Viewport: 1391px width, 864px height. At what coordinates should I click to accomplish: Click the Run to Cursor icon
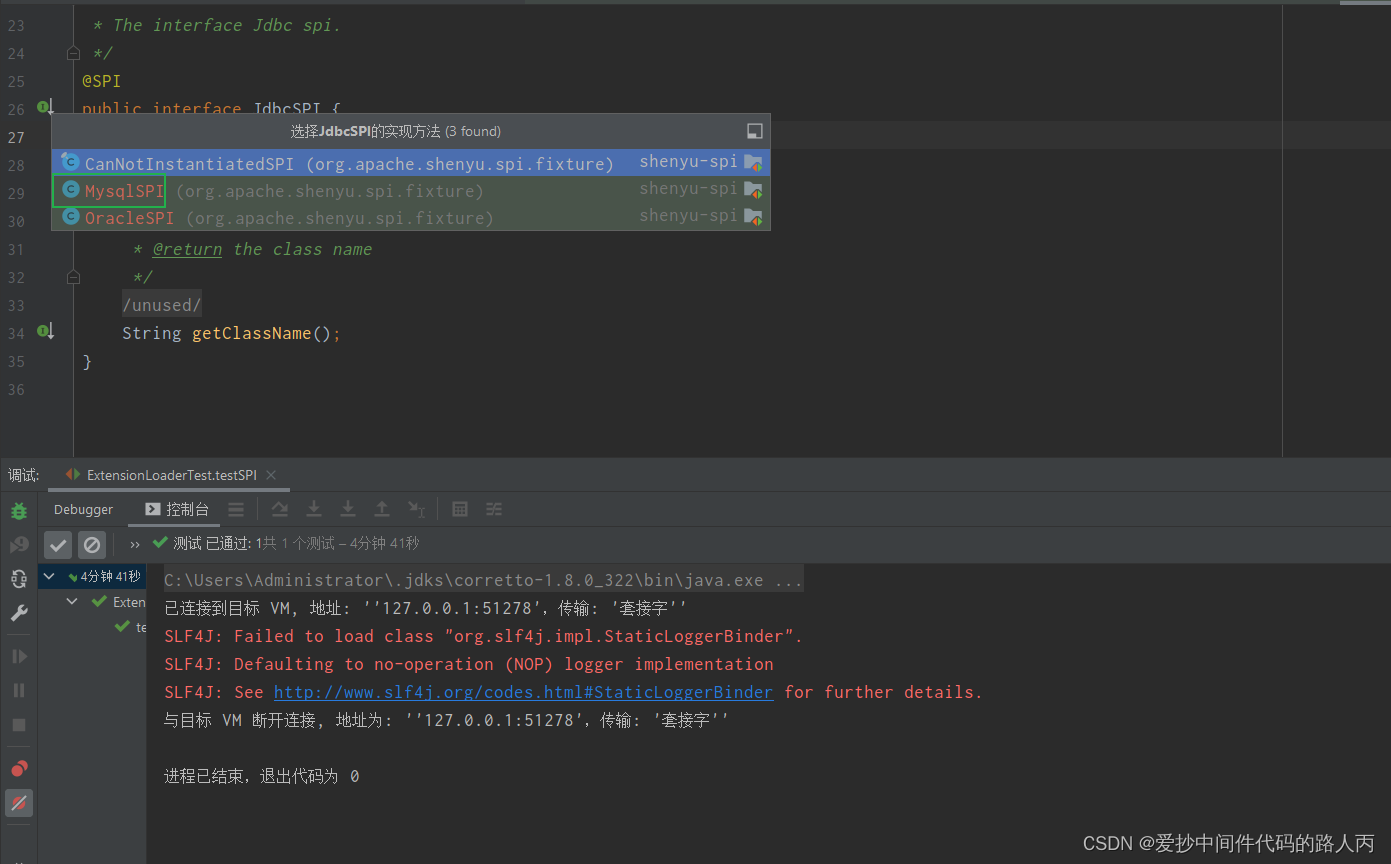click(417, 509)
